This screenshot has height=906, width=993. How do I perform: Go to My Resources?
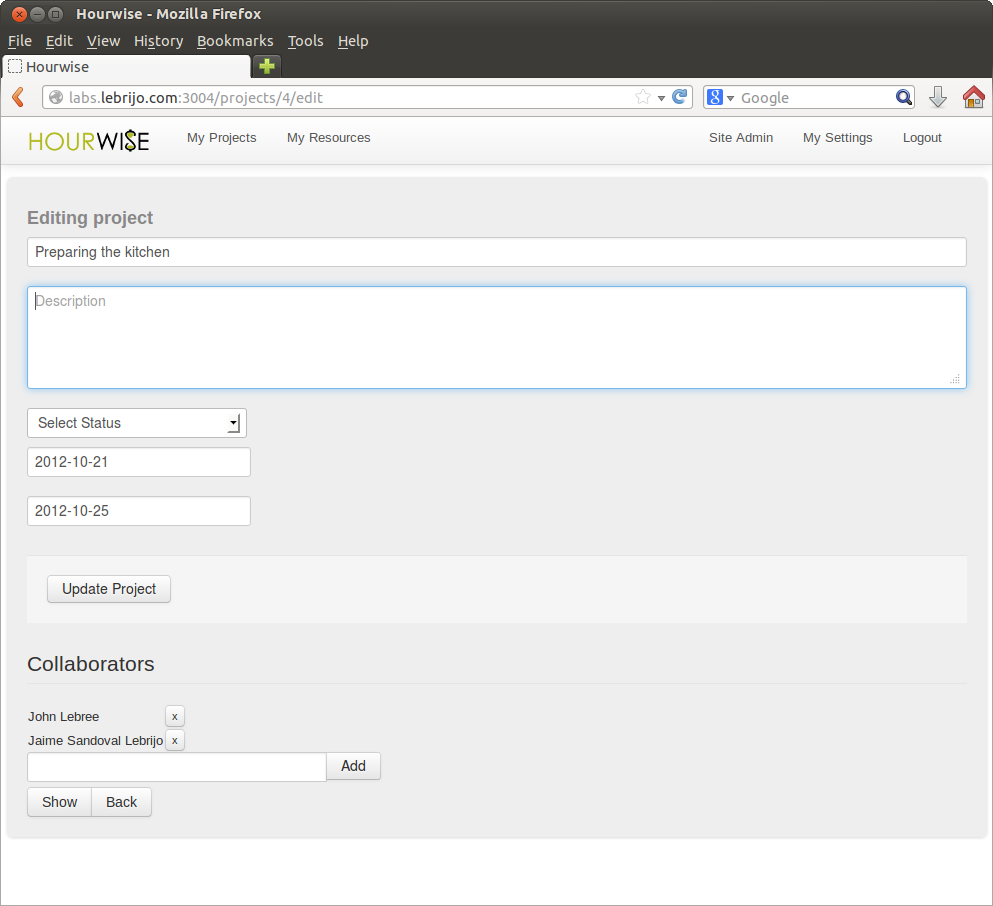(x=329, y=137)
